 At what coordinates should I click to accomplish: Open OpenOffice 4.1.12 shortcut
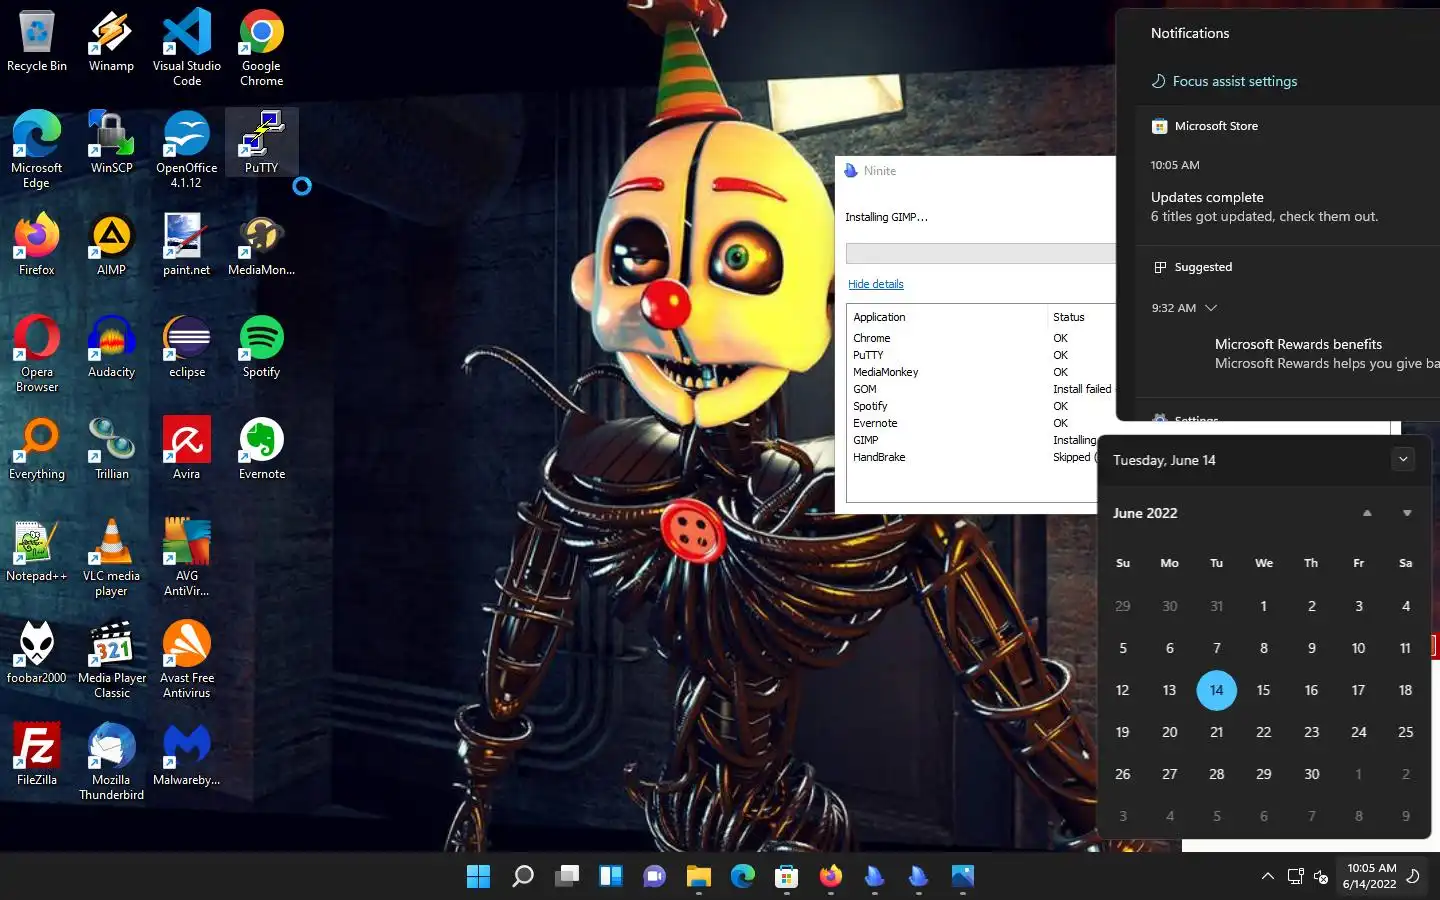[187, 150]
